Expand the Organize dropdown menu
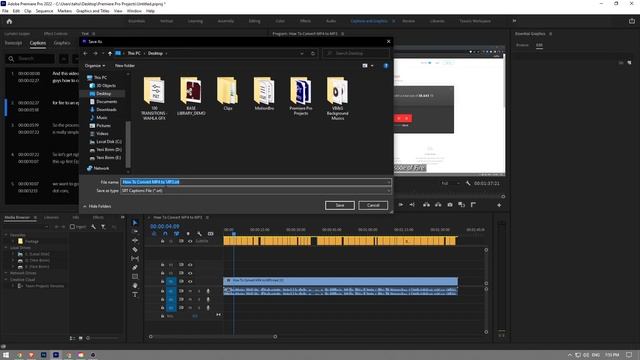 [x=95, y=66]
